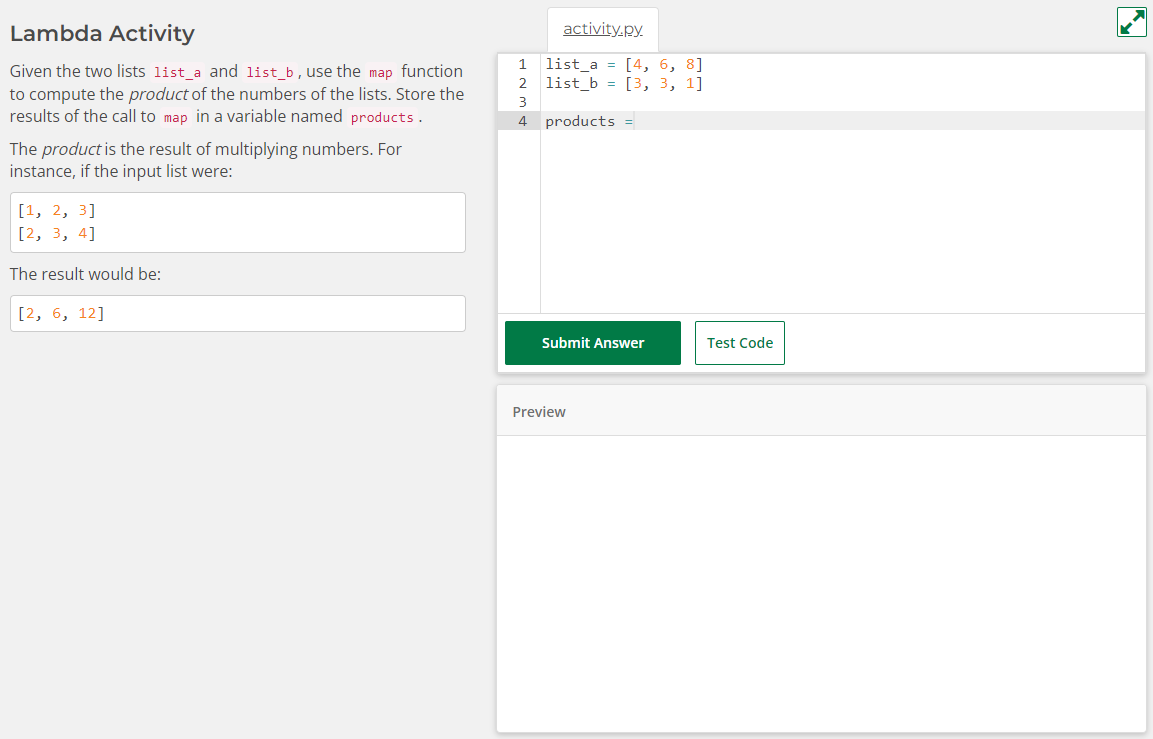Click the list_a label in the instructions
1153x739 pixels.
[177, 71]
